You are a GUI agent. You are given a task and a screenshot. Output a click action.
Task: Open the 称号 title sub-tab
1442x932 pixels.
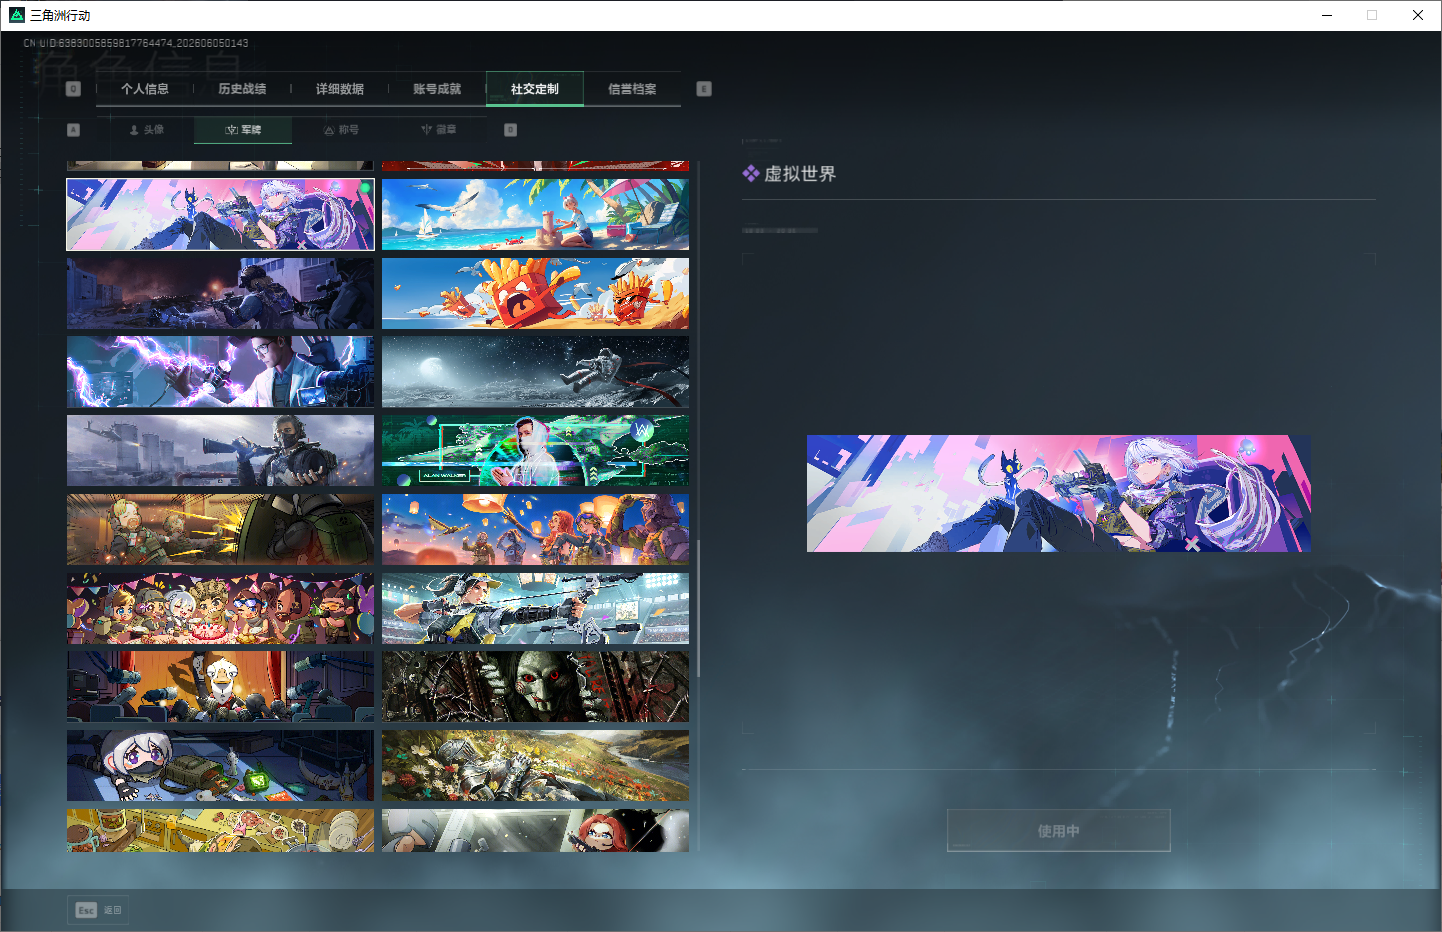[x=341, y=130]
